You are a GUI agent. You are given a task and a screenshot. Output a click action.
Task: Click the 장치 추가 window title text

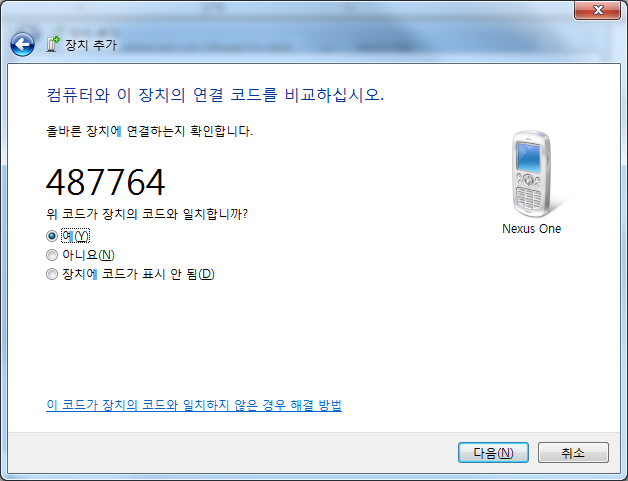[x=91, y=44]
